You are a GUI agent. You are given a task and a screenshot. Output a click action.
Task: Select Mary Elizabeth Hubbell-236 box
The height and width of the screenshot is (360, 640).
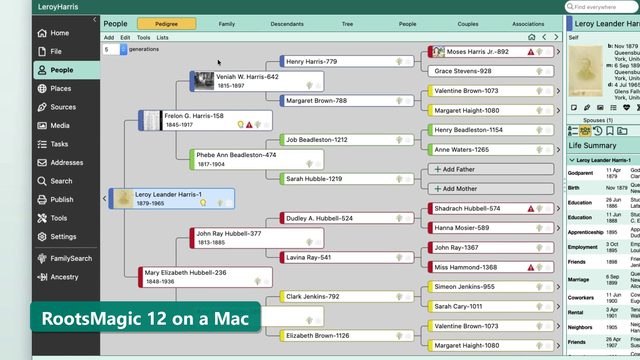205,277
